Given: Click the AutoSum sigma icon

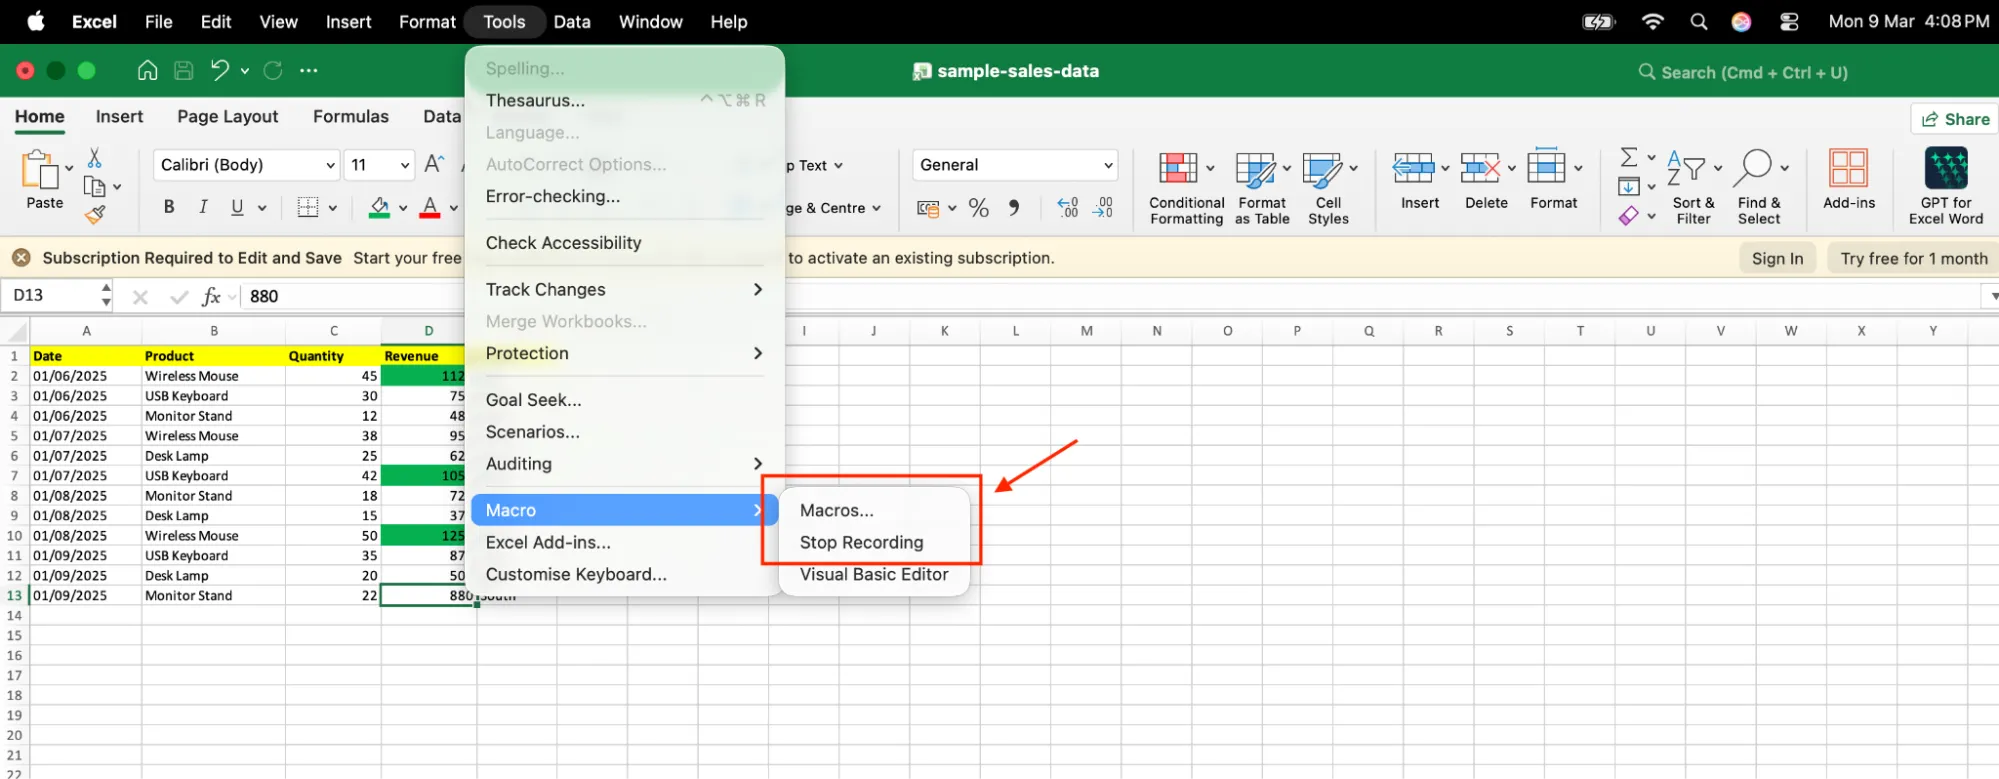Looking at the screenshot, I should coord(1629,157).
